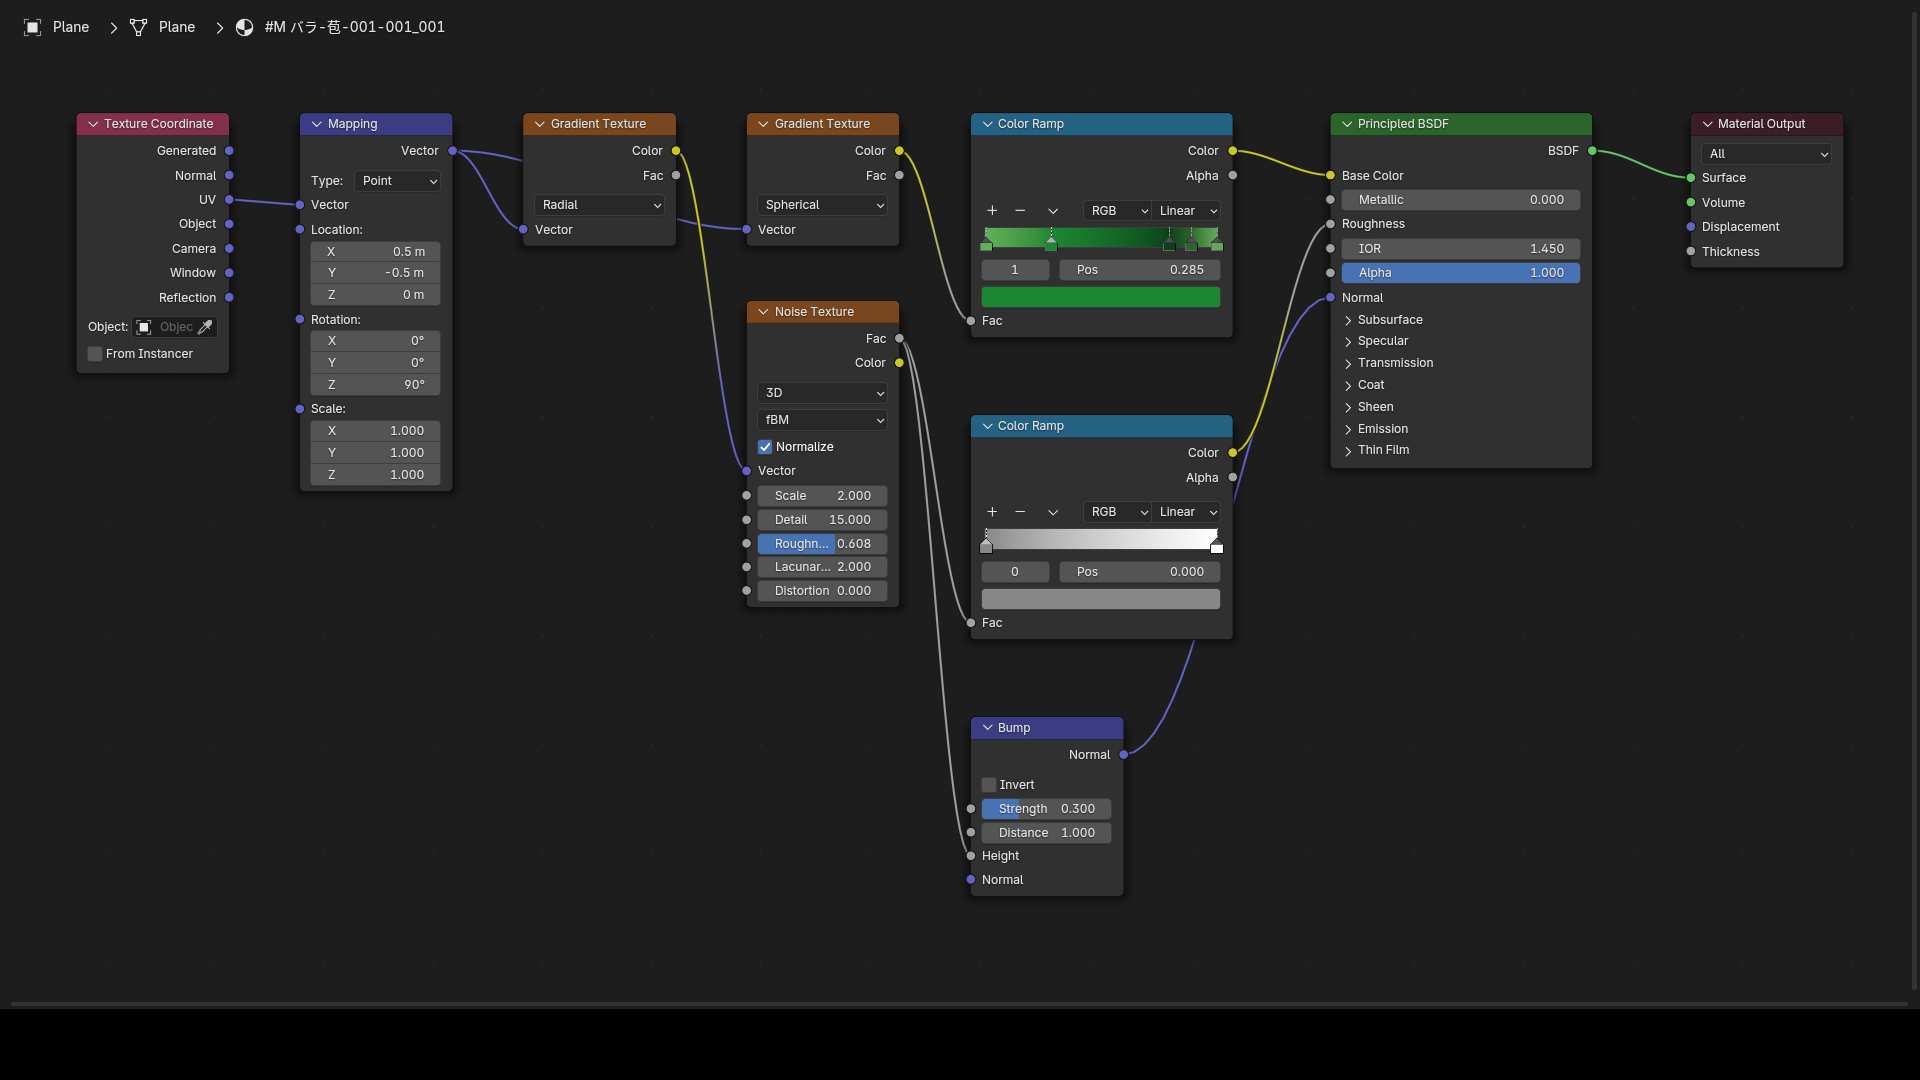Click the material sphere icon in breadcrumb
The image size is (1920, 1080).
pyautogui.click(x=244, y=27)
